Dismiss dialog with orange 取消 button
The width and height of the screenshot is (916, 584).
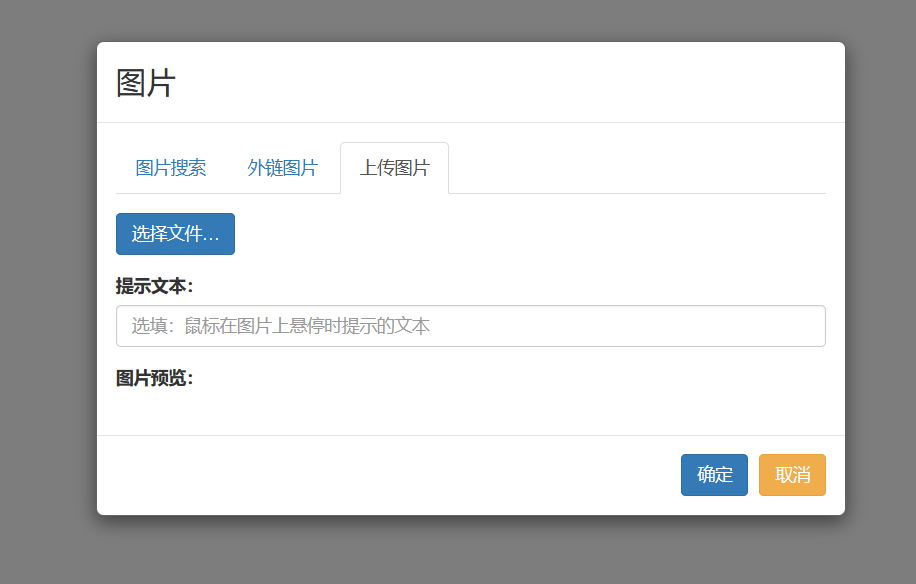click(x=792, y=475)
